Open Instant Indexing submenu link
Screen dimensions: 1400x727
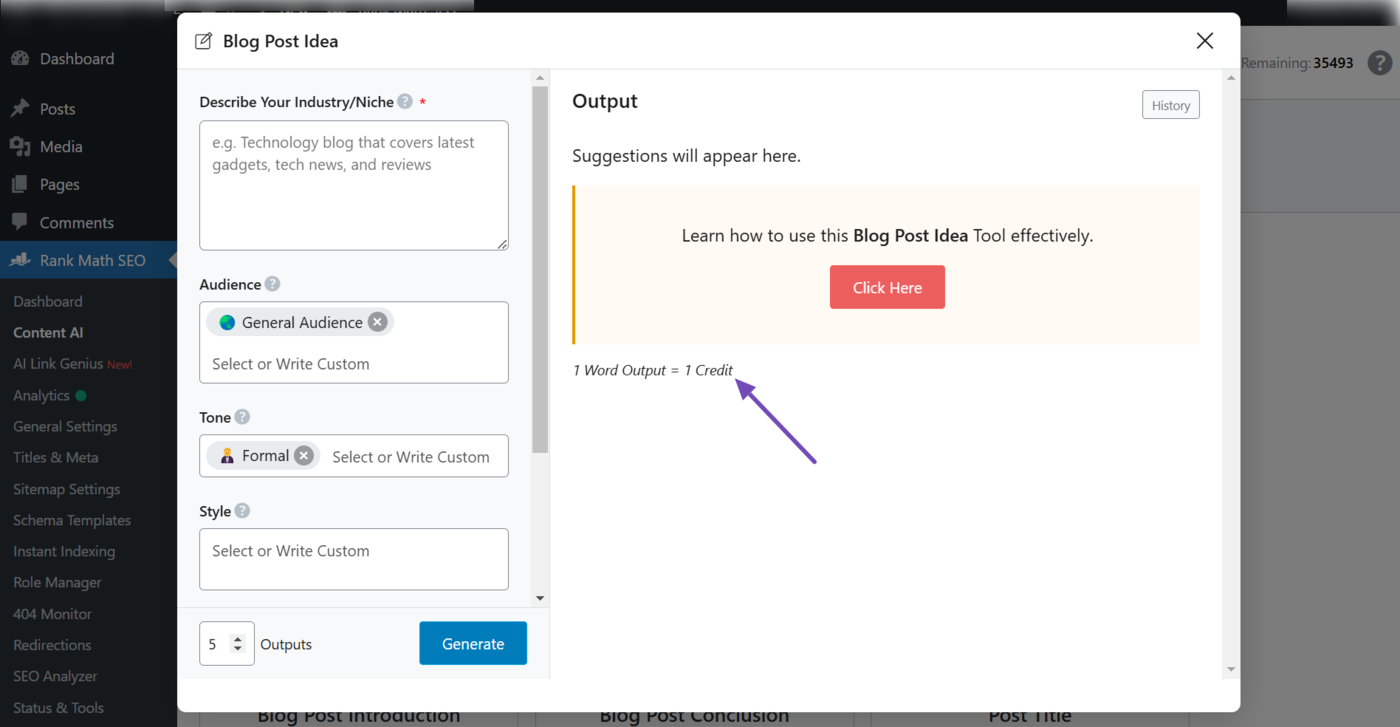pyautogui.click(x=64, y=551)
